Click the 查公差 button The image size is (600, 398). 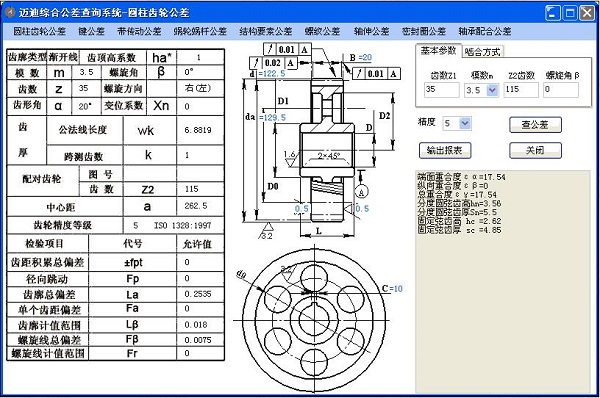(535, 125)
